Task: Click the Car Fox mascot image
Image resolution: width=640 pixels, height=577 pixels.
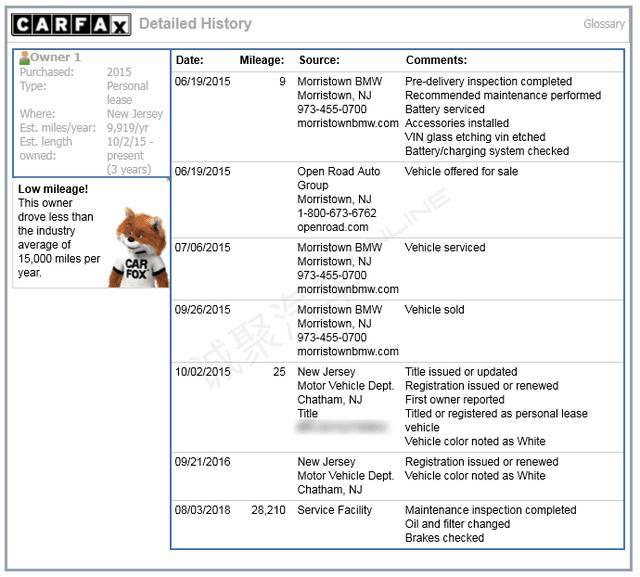Action: pyautogui.click(x=138, y=248)
